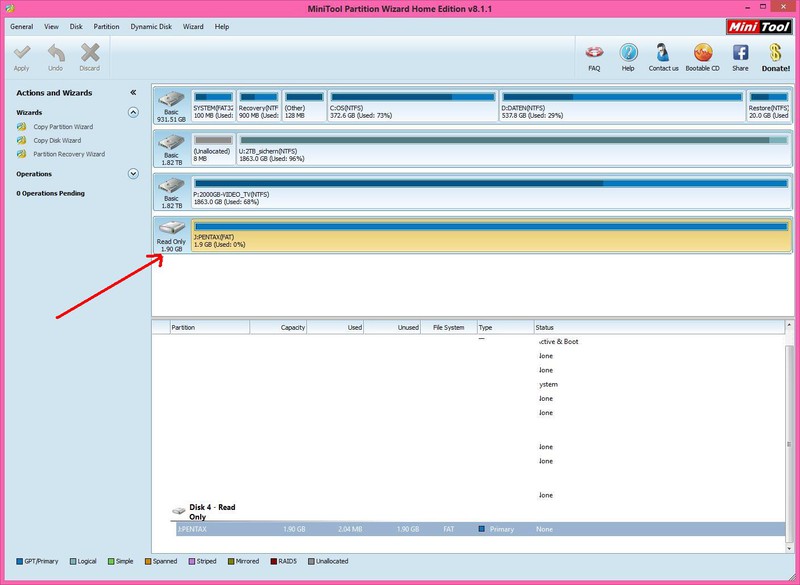
Task: Open the General menu
Action: pyautogui.click(x=21, y=27)
